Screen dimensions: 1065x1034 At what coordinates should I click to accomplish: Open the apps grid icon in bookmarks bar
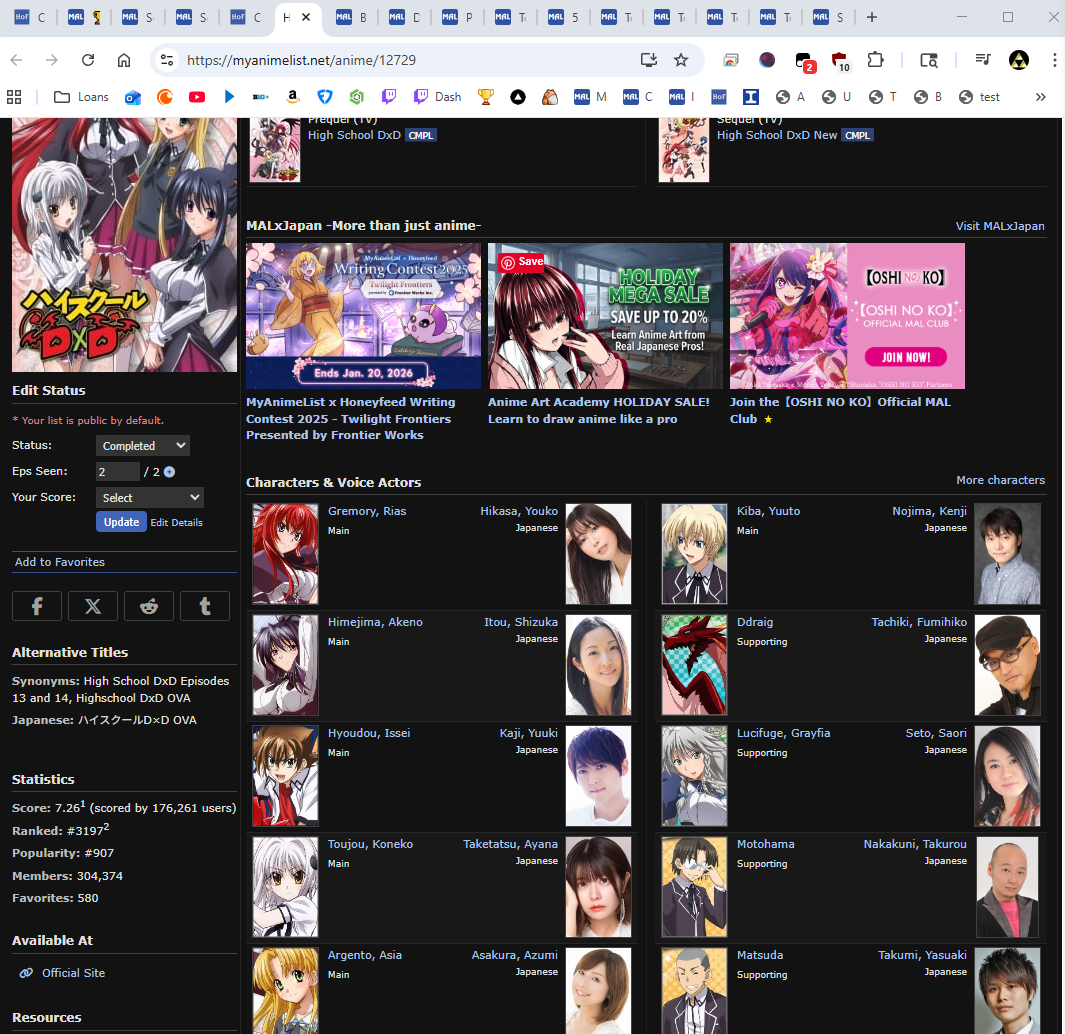(14, 97)
